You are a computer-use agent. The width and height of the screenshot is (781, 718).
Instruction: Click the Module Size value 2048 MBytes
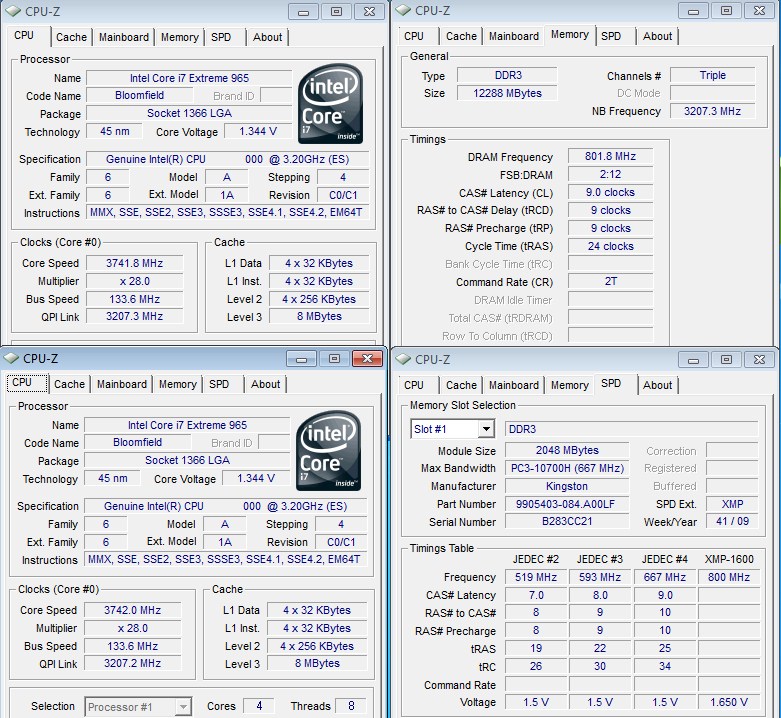(x=567, y=450)
